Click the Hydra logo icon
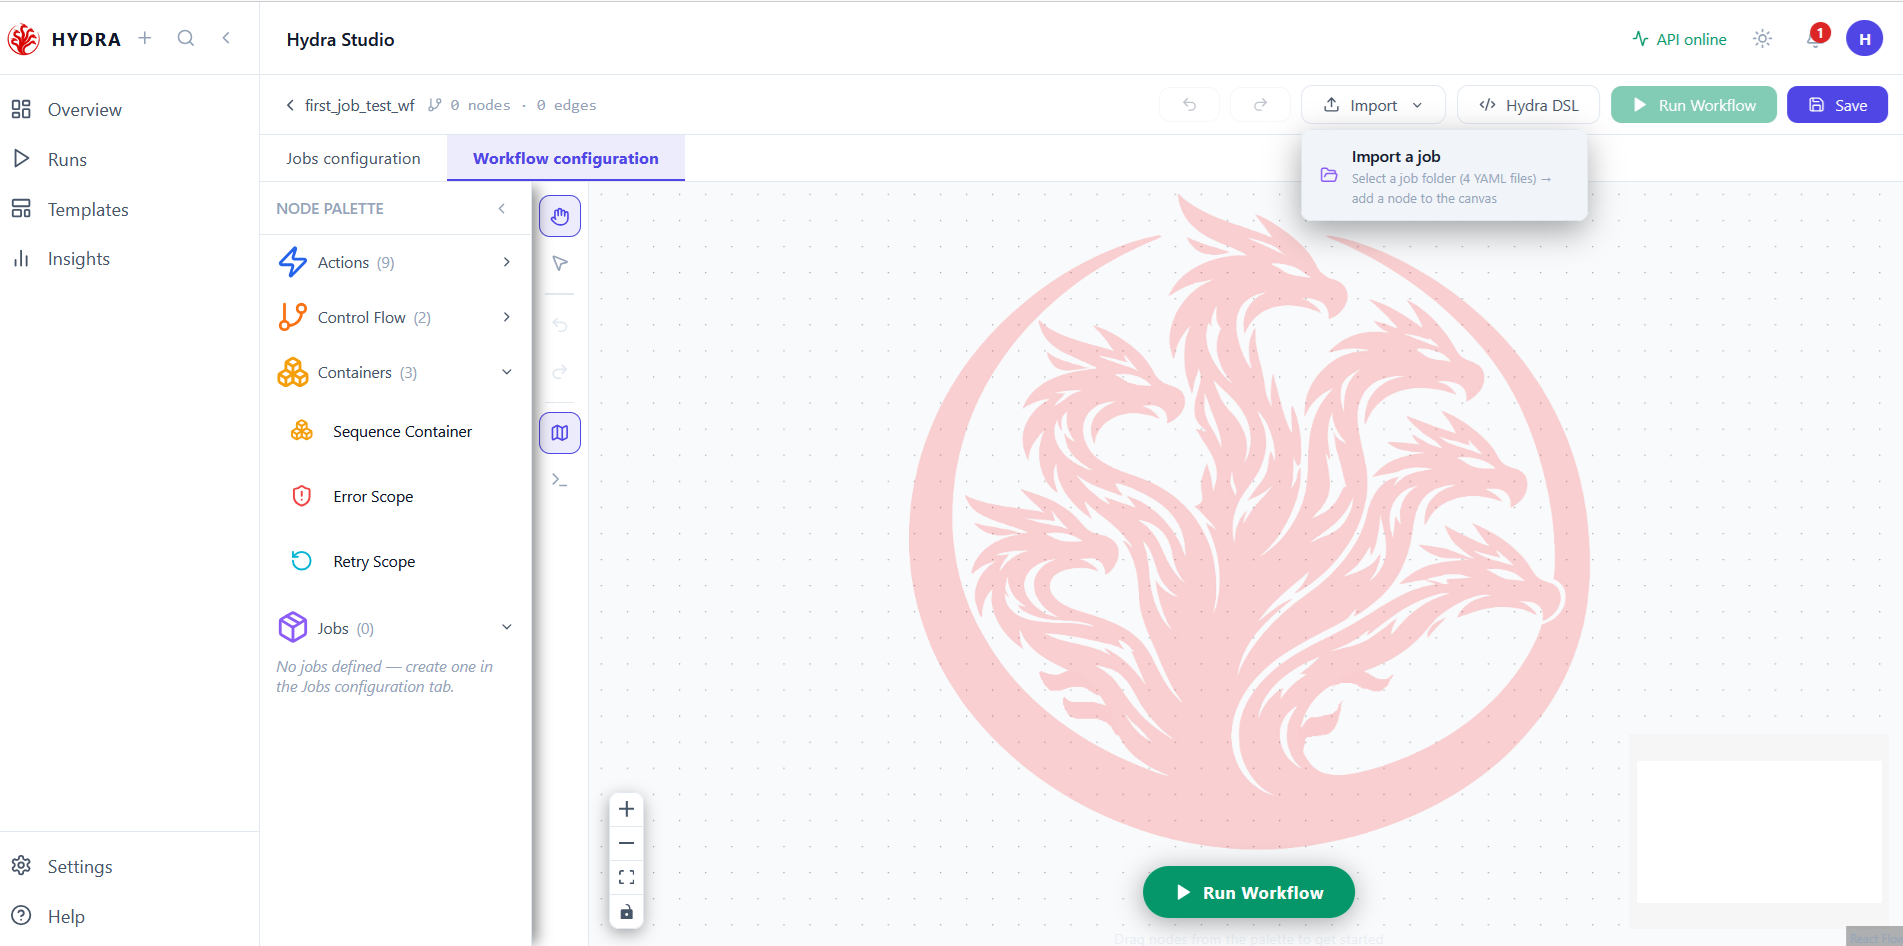The height and width of the screenshot is (946, 1903). point(23,39)
